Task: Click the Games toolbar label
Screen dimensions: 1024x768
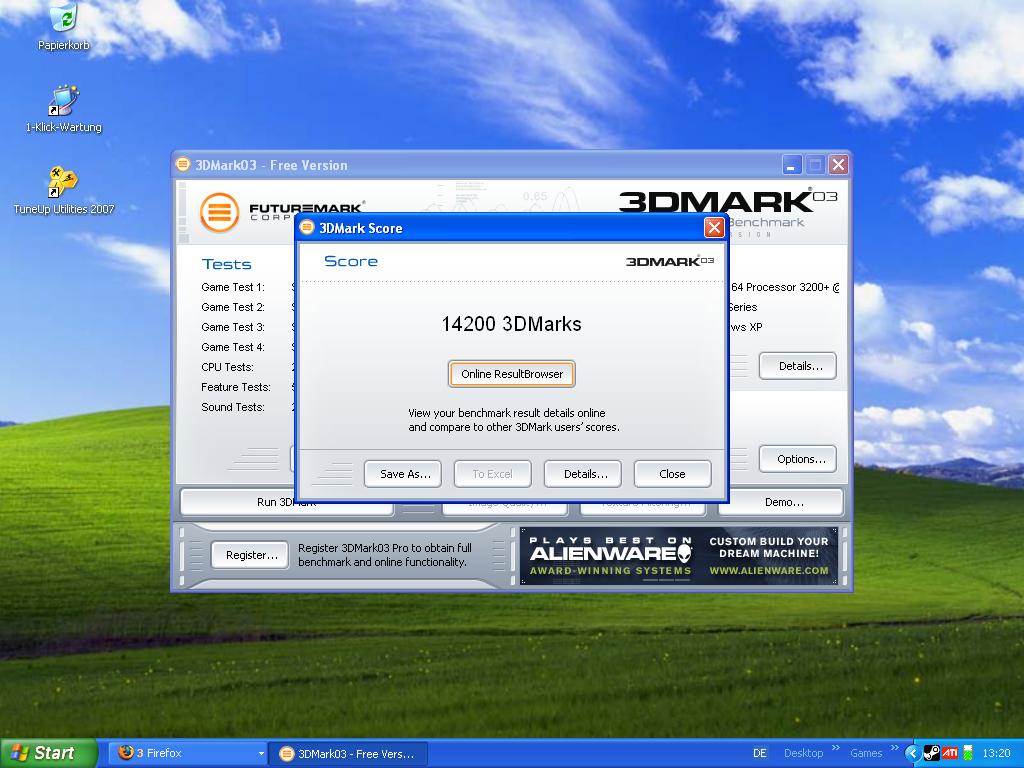Action: point(866,753)
